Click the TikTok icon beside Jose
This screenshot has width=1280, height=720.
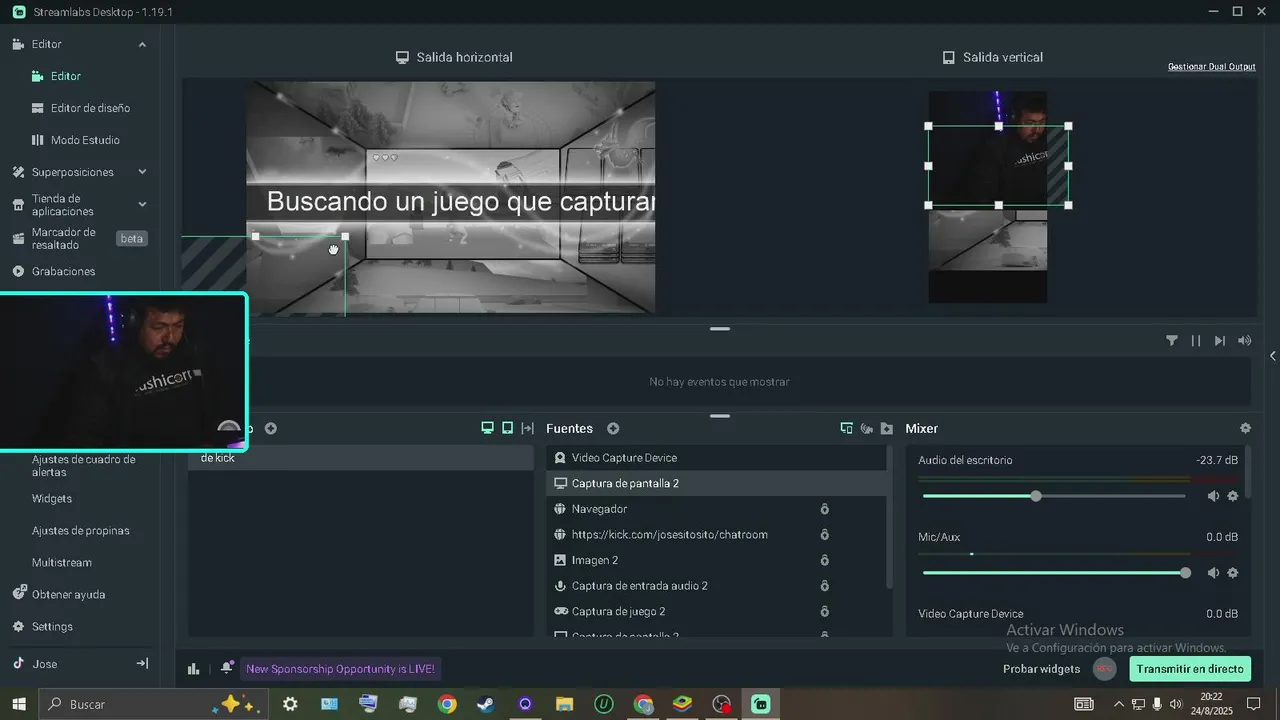pos(18,663)
